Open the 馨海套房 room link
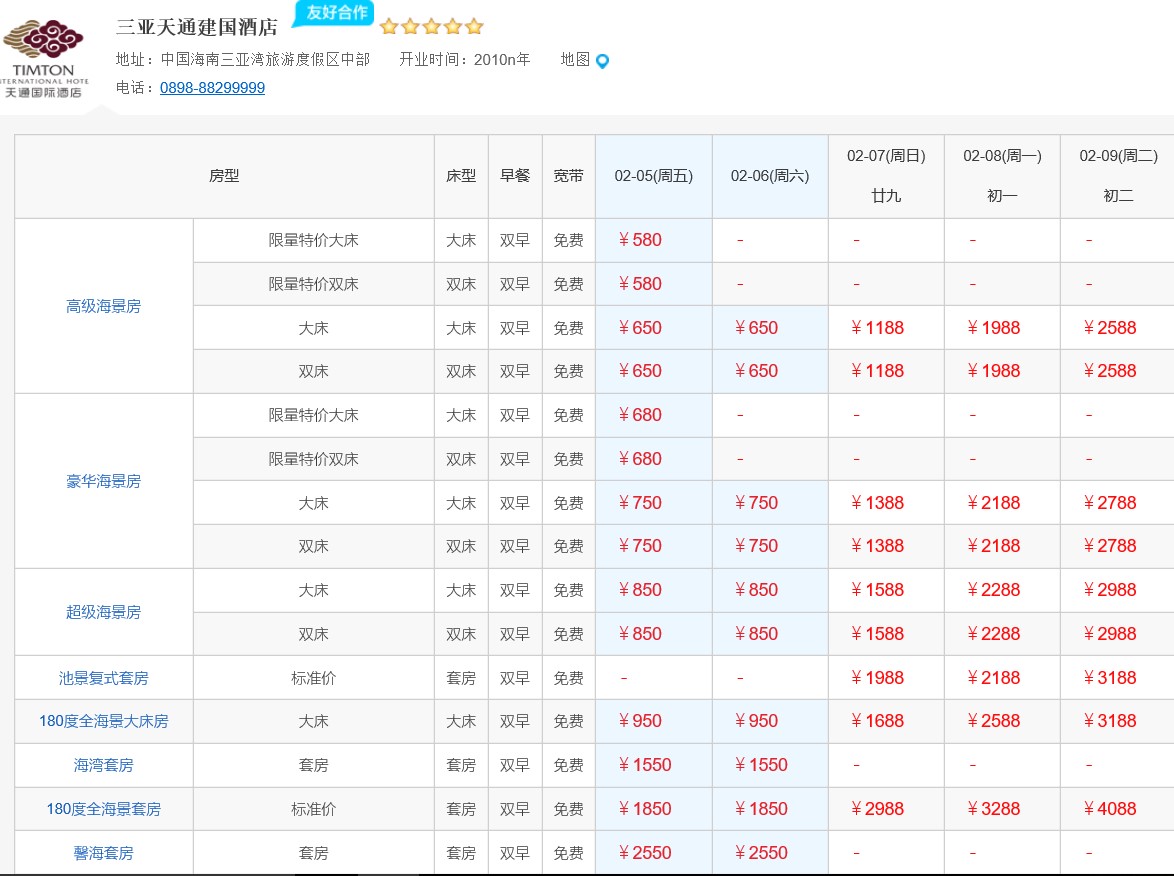Viewport: 1174px width, 876px height. (x=103, y=853)
